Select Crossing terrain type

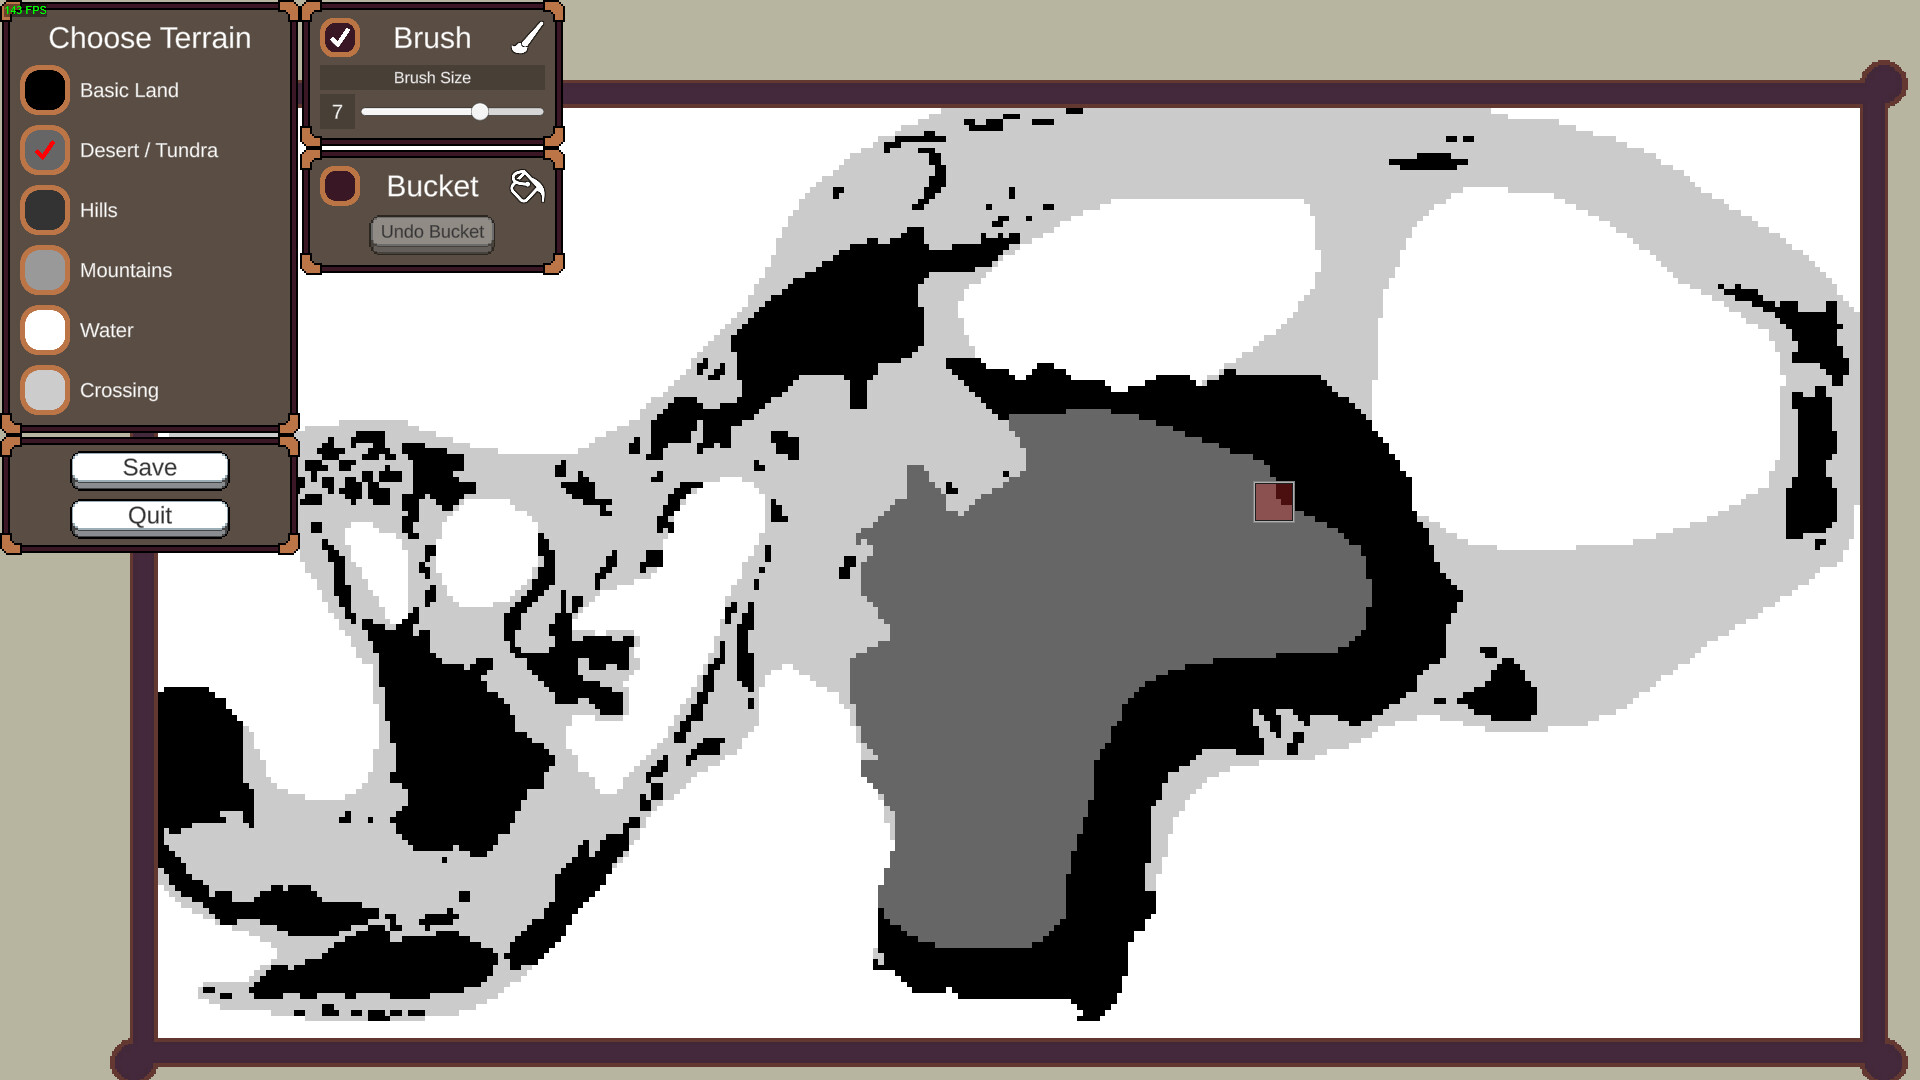pyautogui.click(x=46, y=390)
